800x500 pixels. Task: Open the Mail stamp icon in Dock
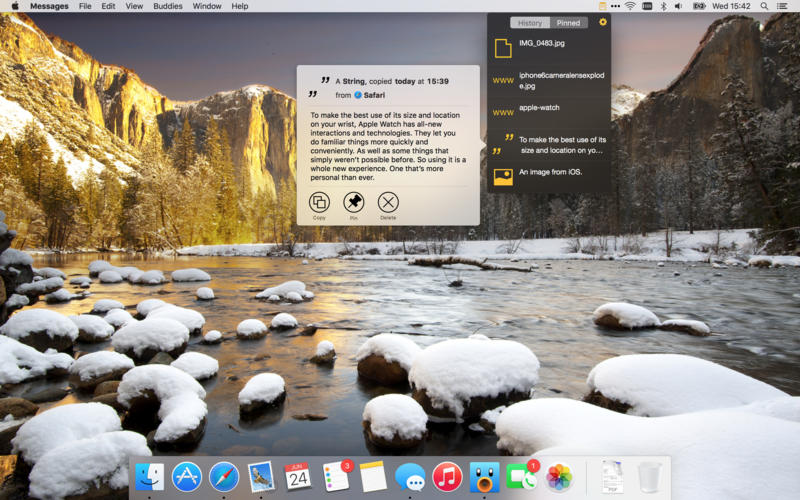261,477
